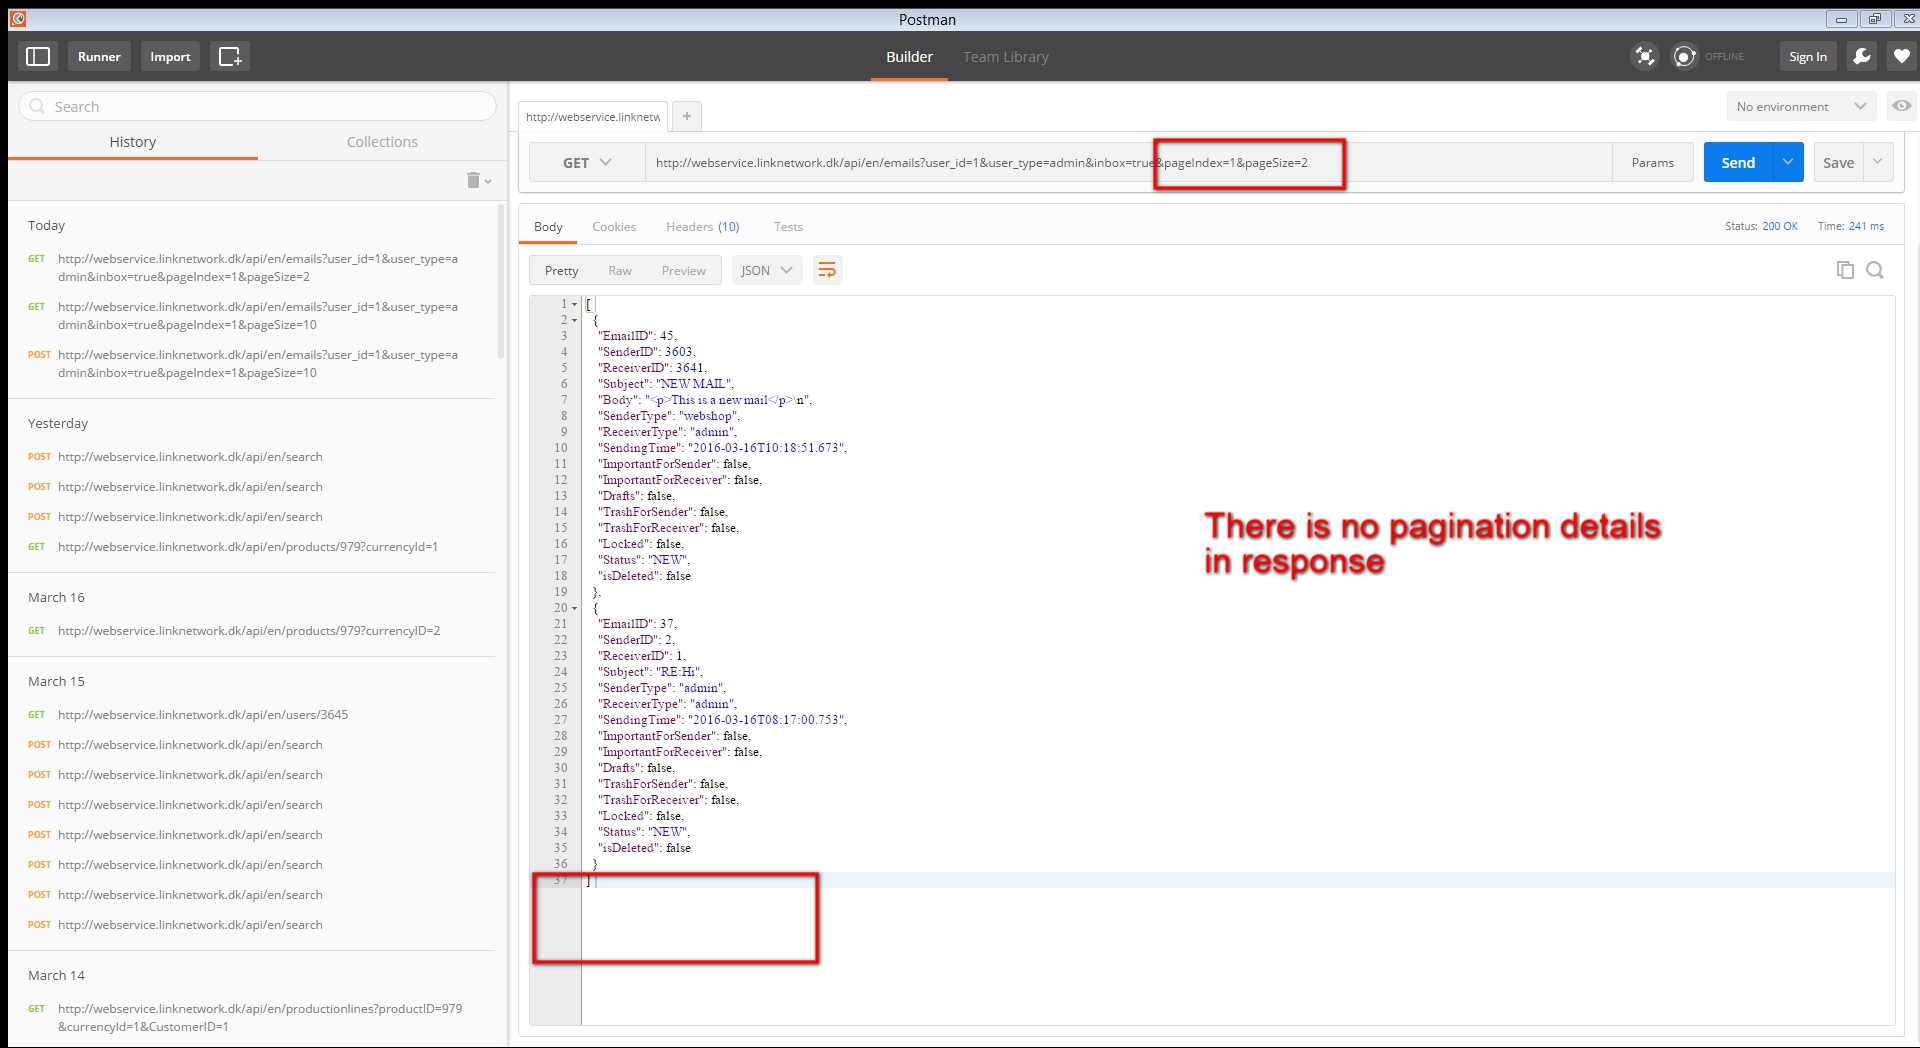The image size is (1920, 1048).
Task: Open the Save options dropdown arrow
Action: [1878, 162]
